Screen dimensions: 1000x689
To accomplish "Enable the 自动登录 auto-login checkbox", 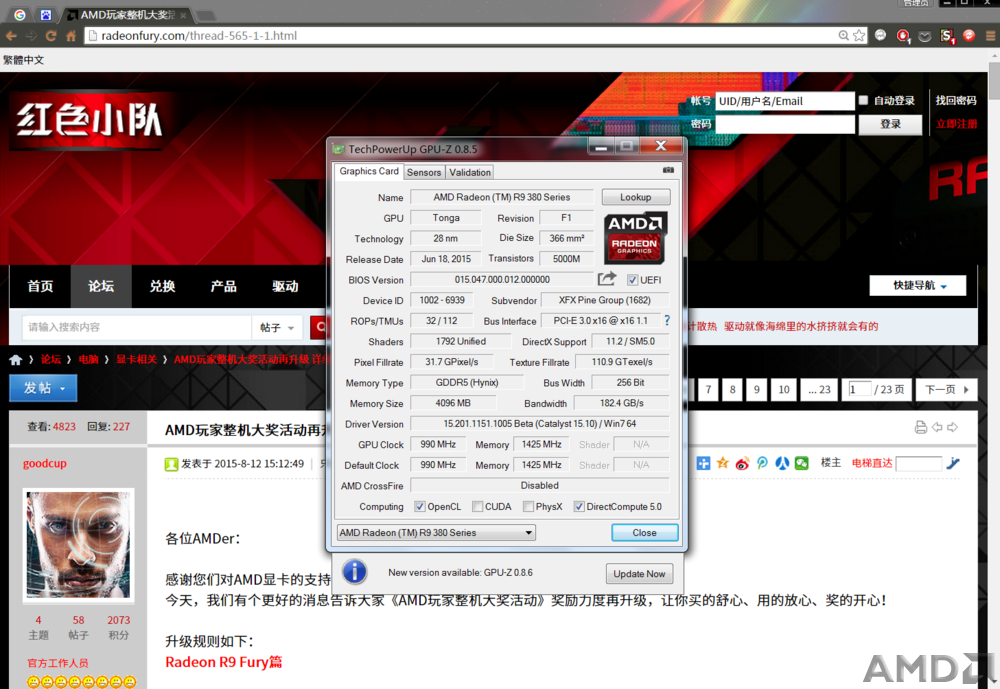I will [x=863, y=100].
